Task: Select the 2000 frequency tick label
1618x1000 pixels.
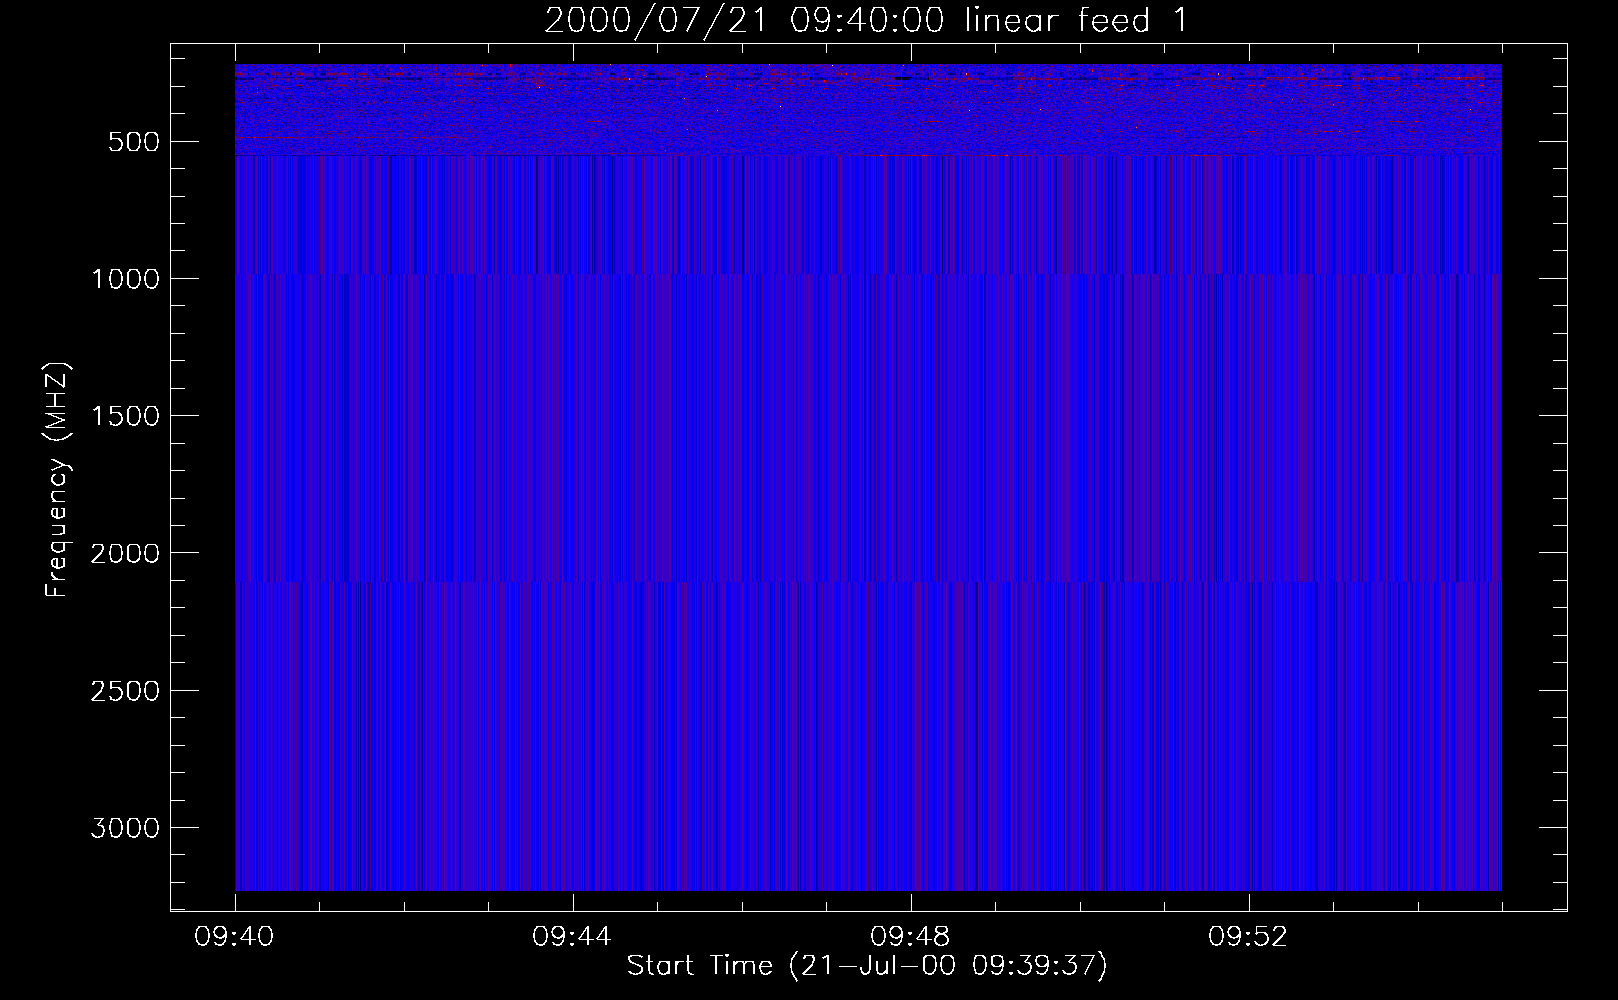Action: (125, 554)
